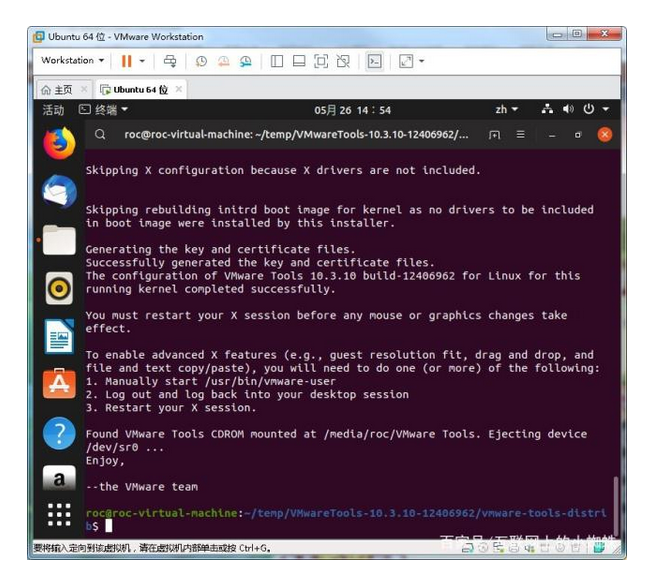Viewport: 662px width, 582px height.
Task: Expand the system menu arrow next to power icon
Action: [x=605, y=109]
